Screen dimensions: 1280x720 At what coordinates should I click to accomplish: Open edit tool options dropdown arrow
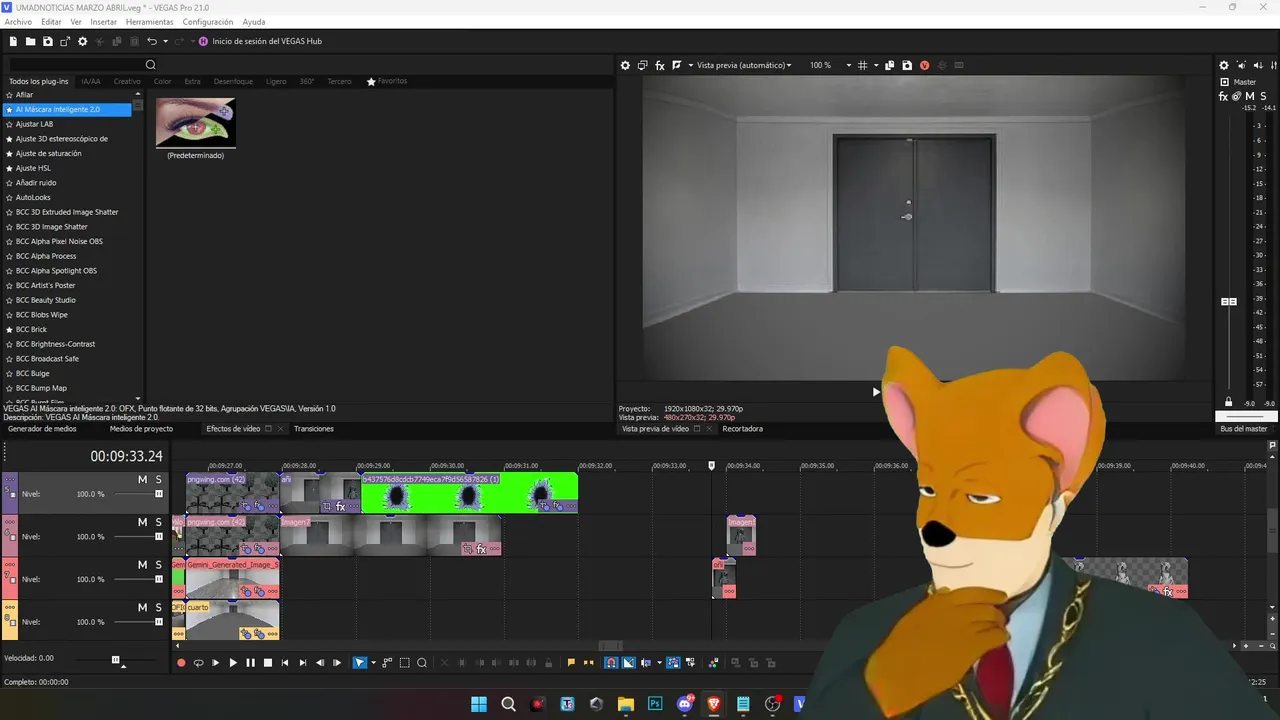pos(373,662)
